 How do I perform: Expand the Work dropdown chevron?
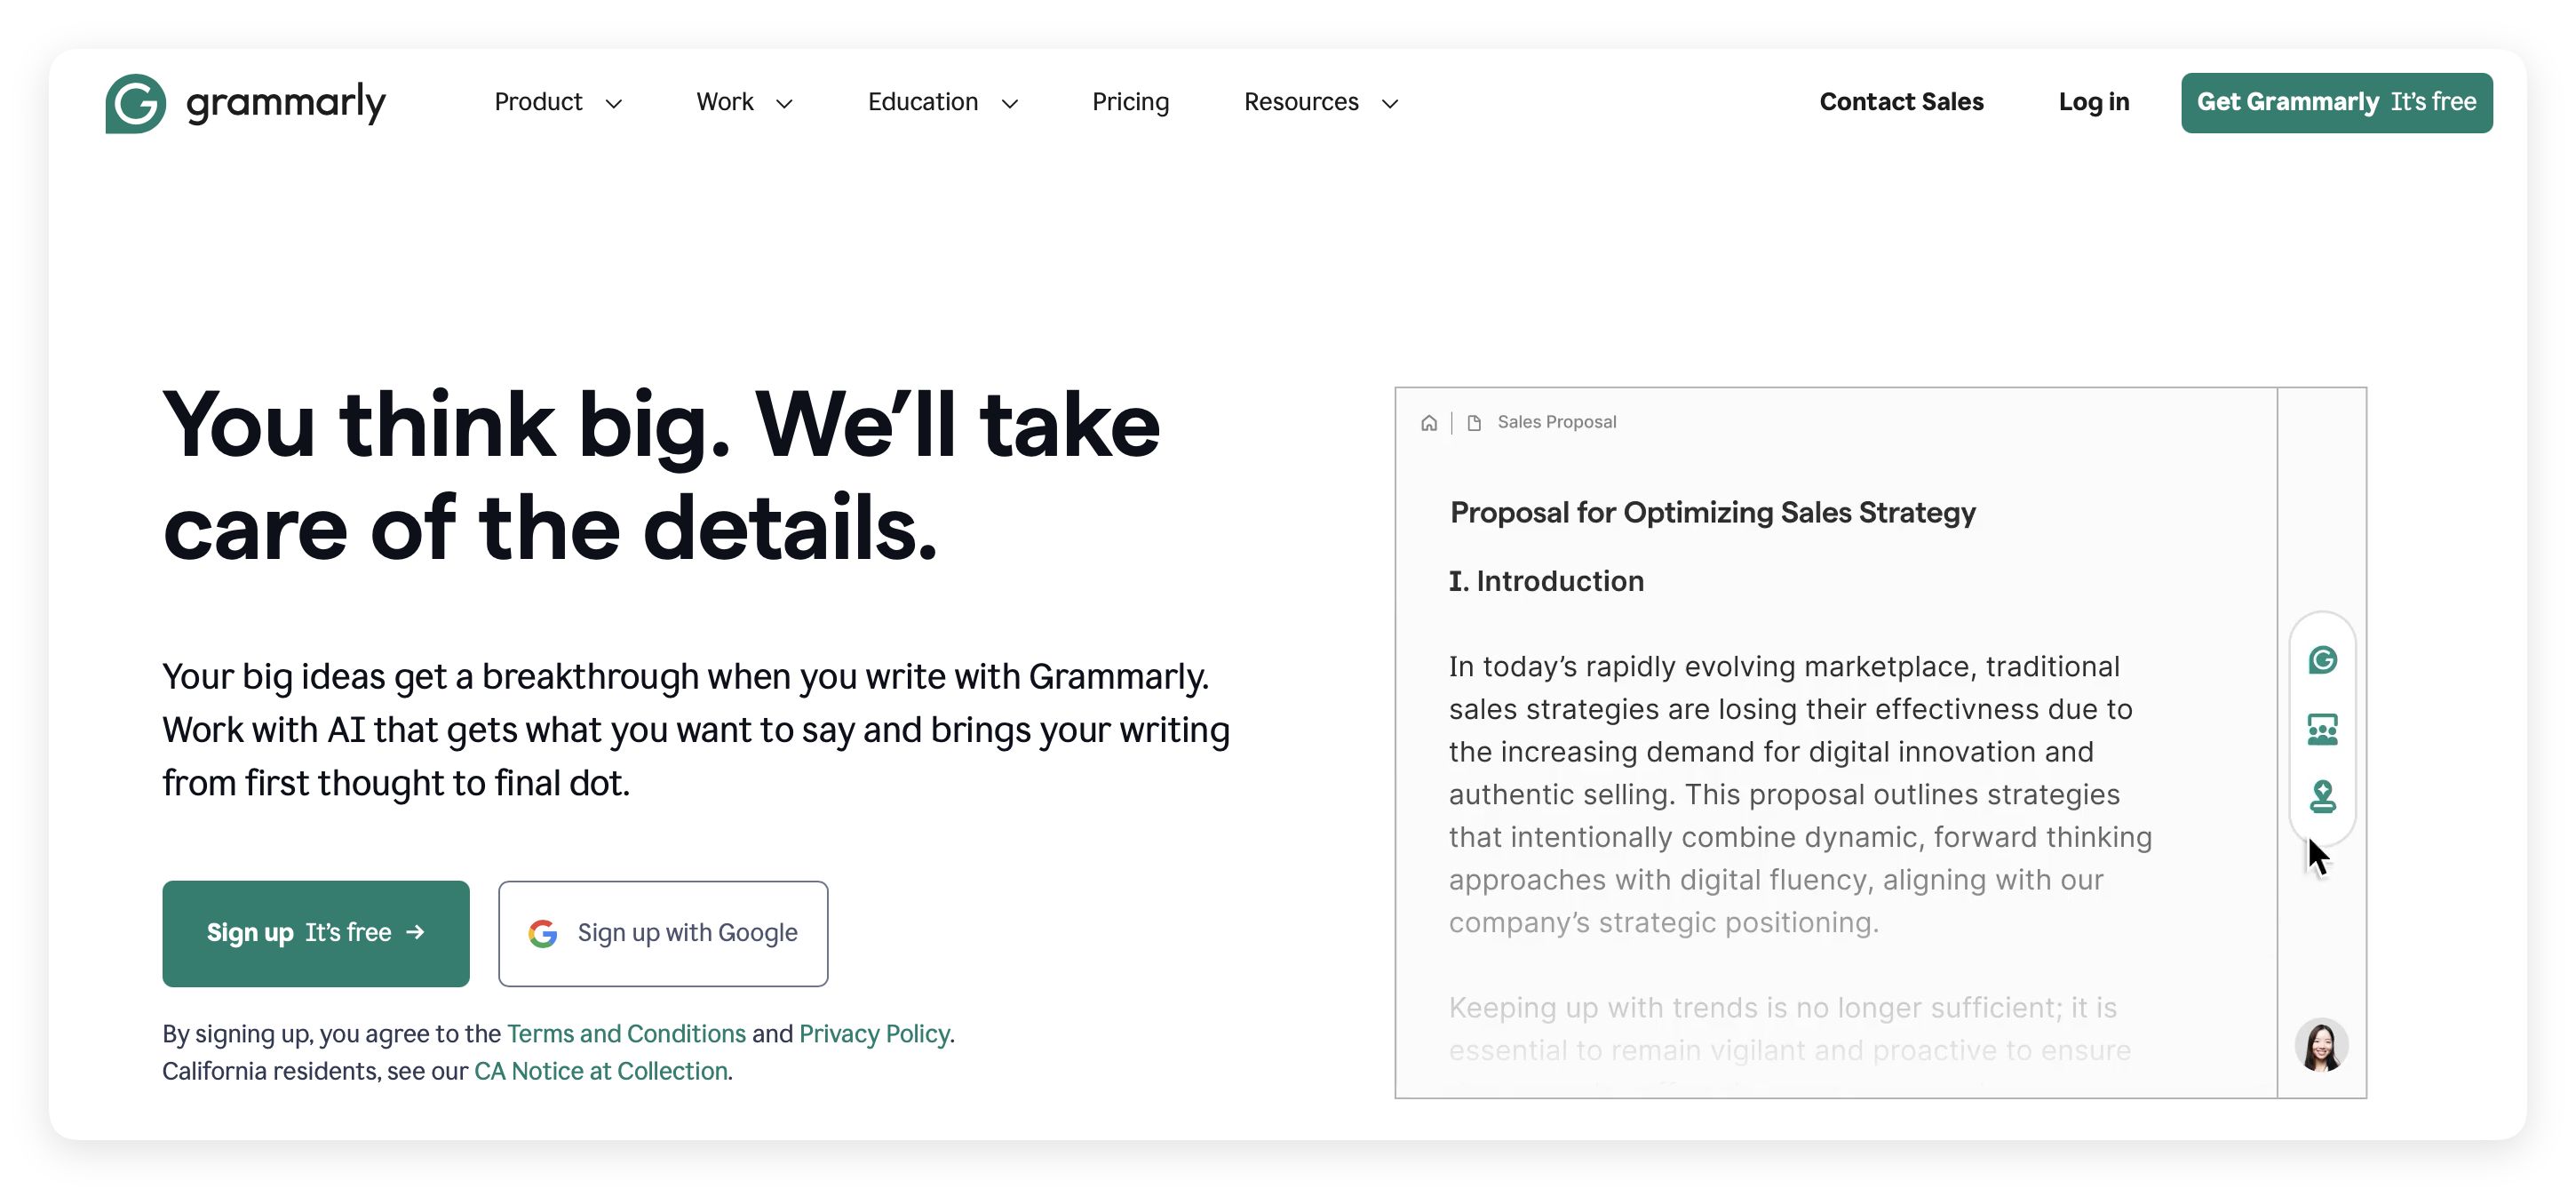tap(785, 103)
